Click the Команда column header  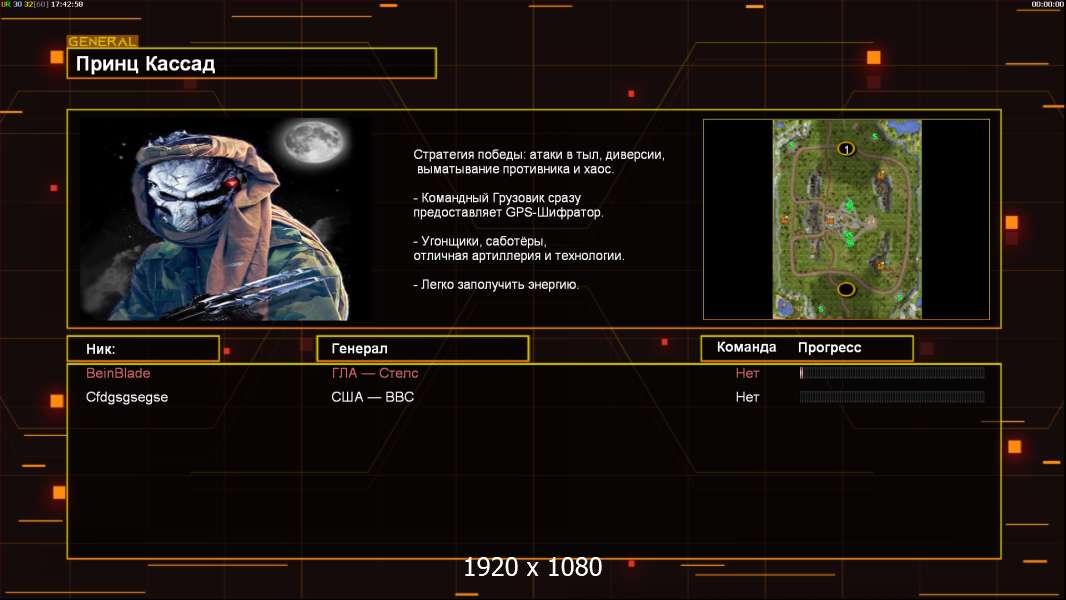click(x=746, y=347)
